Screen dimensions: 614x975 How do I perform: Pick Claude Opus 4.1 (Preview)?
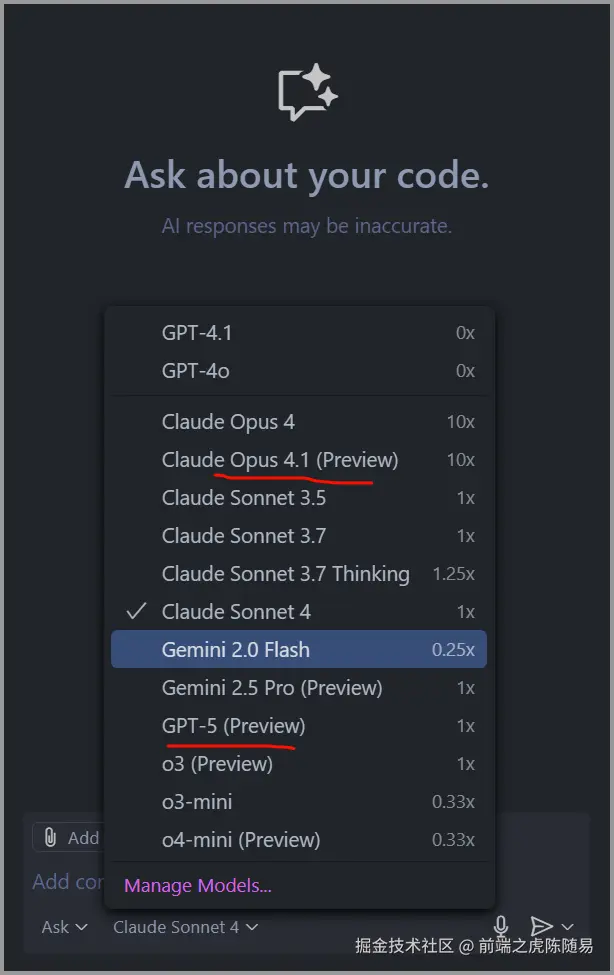(279, 459)
